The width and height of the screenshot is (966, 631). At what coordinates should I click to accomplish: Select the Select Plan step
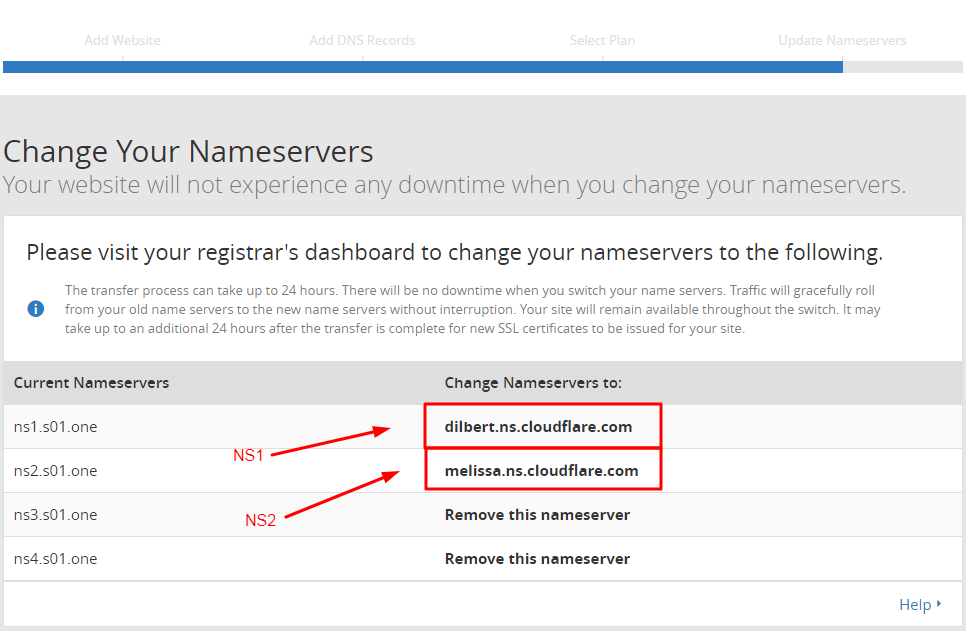pyautogui.click(x=602, y=40)
